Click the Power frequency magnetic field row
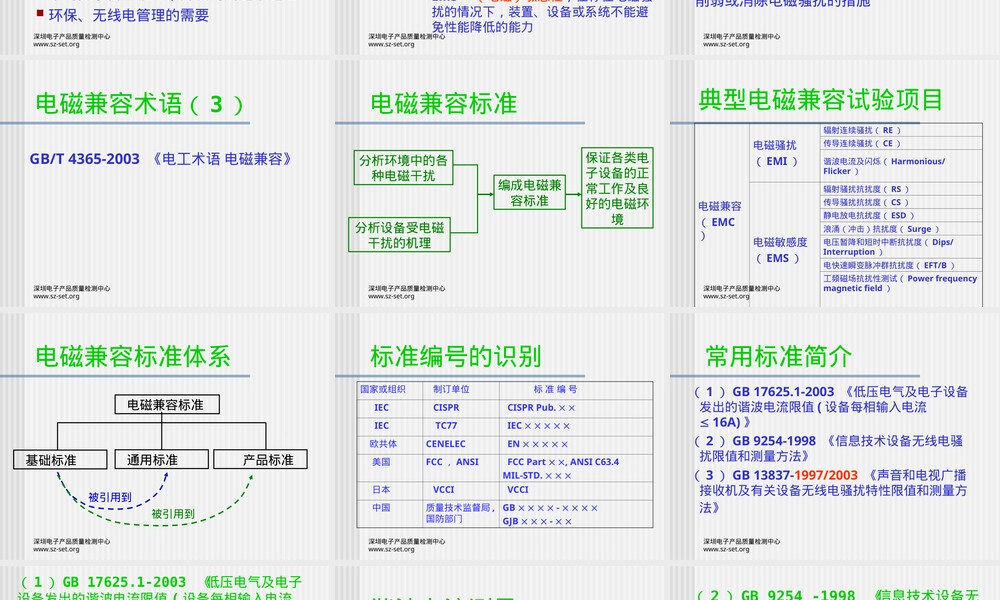This screenshot has height=600, width=1000. click(901, 283)
